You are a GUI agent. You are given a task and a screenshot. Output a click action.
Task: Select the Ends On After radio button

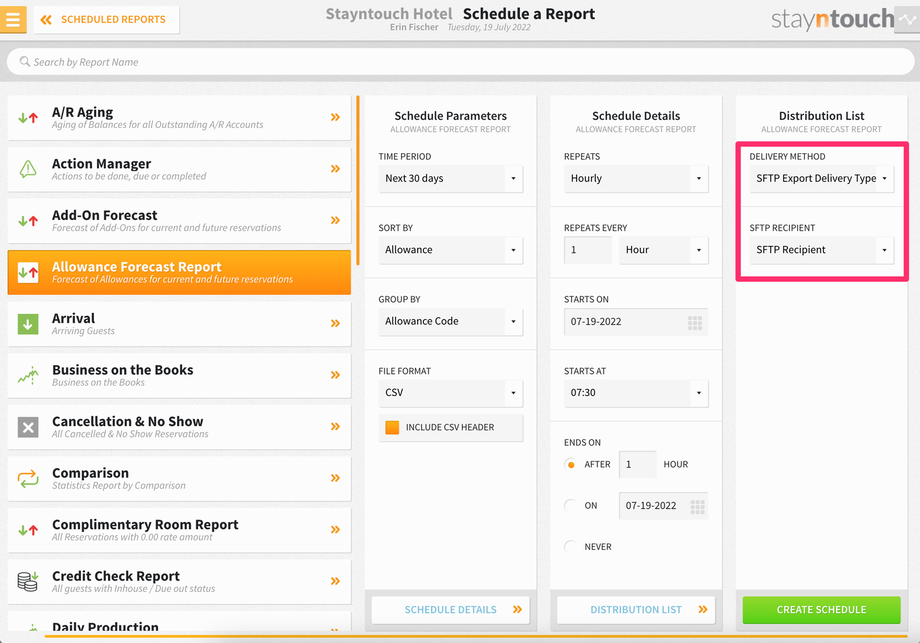click(x=570, y=465)
